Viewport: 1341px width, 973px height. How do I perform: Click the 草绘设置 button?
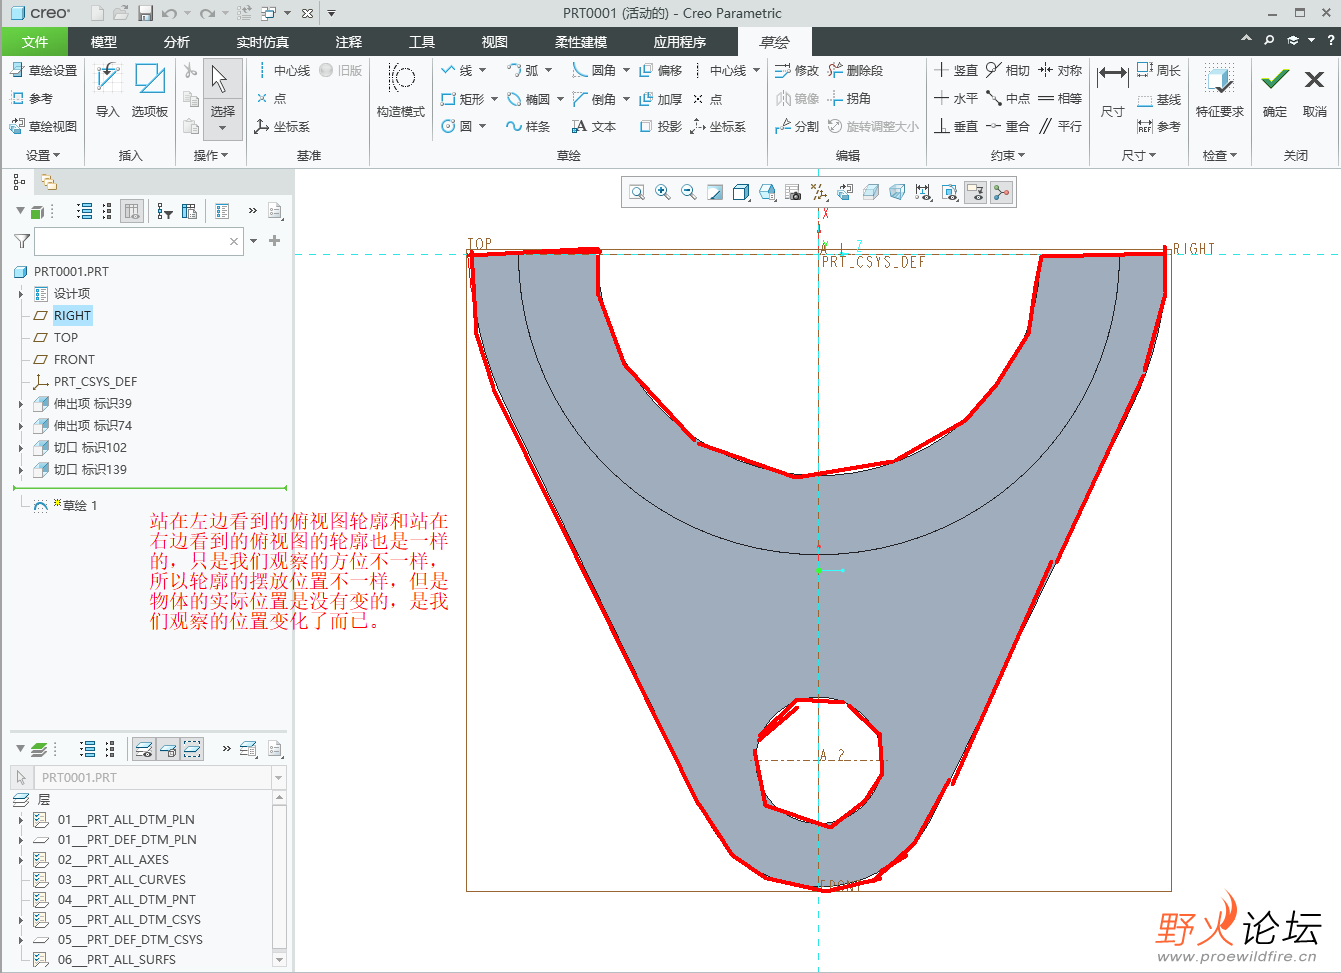click(x=43, y=71)
